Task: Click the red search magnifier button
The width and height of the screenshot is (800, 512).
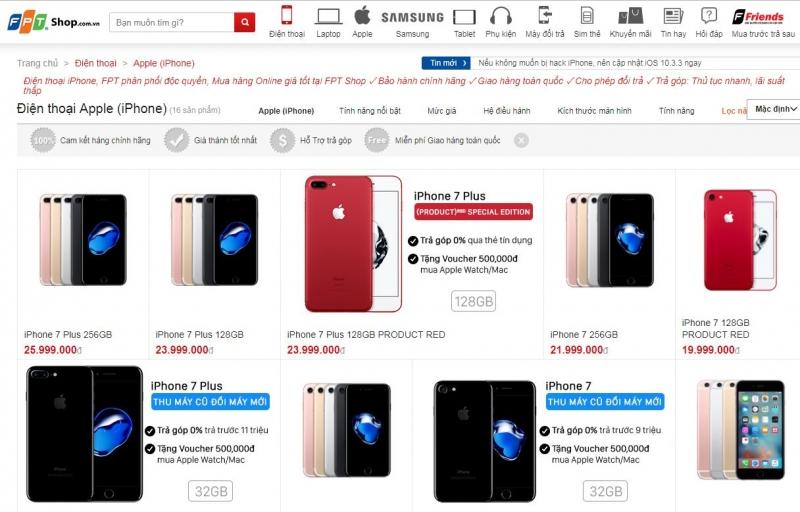Action: (244, 22)
